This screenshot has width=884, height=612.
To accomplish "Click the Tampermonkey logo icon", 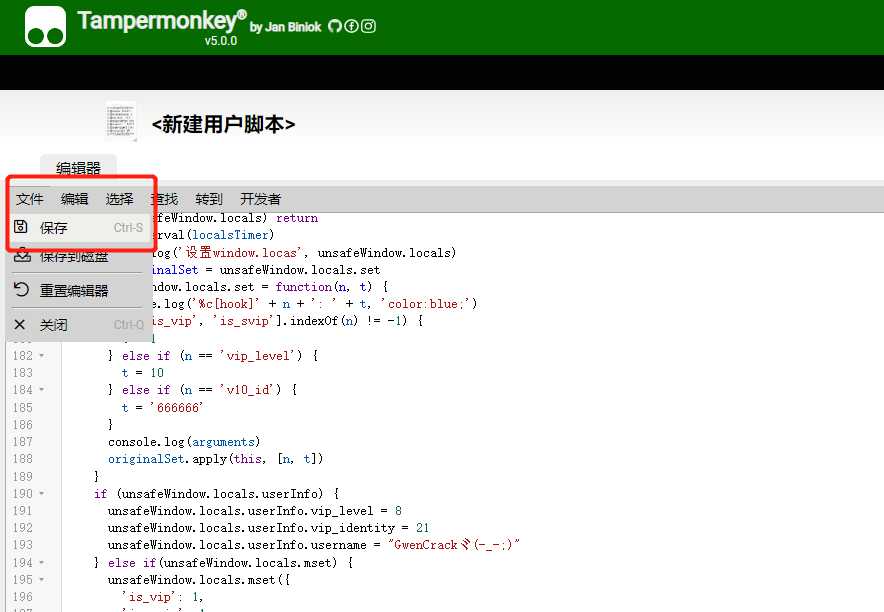I will [46, 26].
